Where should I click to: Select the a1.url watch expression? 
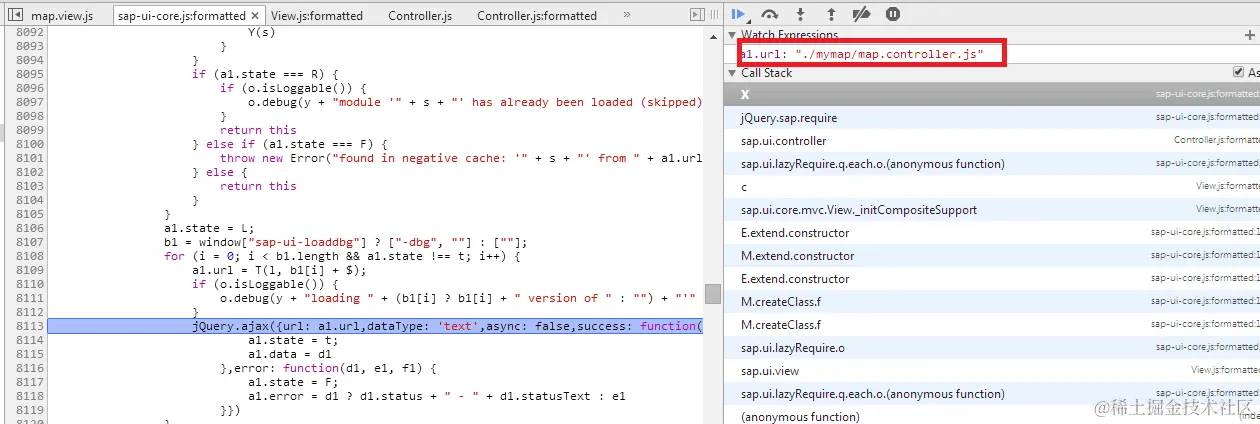(x=861, y=54)
